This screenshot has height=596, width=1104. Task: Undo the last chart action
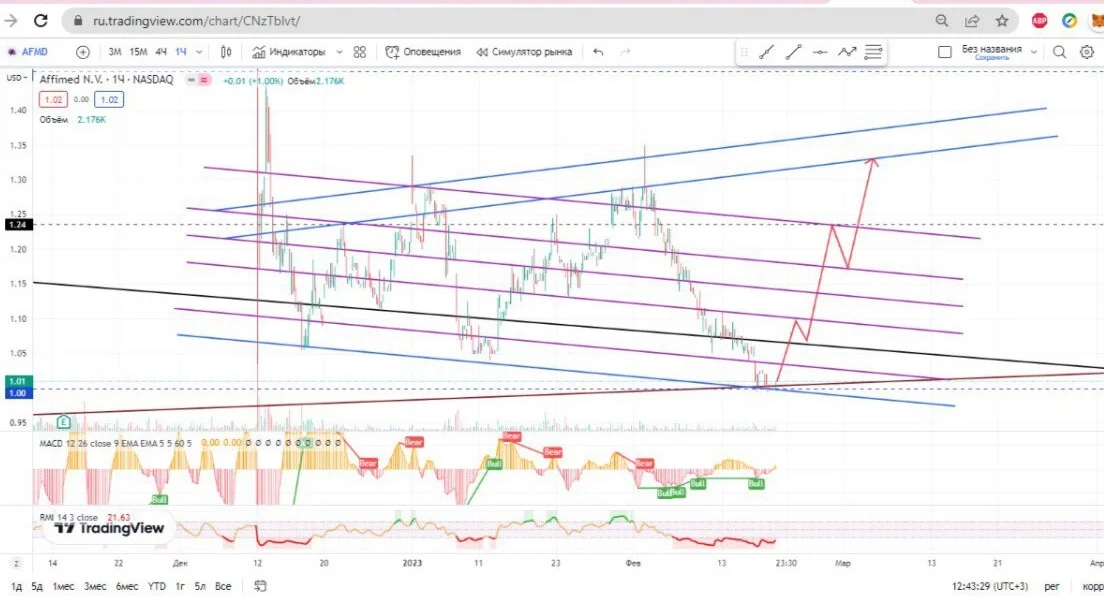tap(598, 51)
